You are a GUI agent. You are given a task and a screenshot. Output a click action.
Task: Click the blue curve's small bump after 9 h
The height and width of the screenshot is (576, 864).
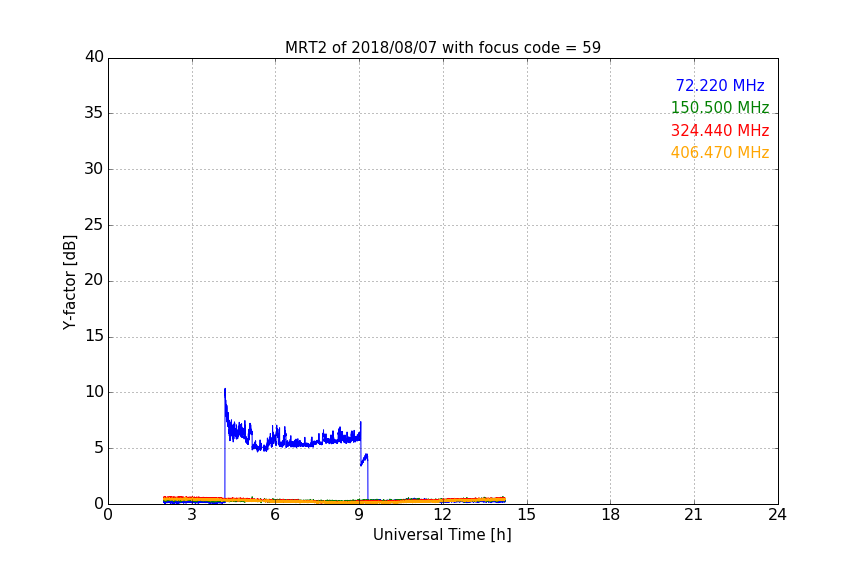click(364, 459)
